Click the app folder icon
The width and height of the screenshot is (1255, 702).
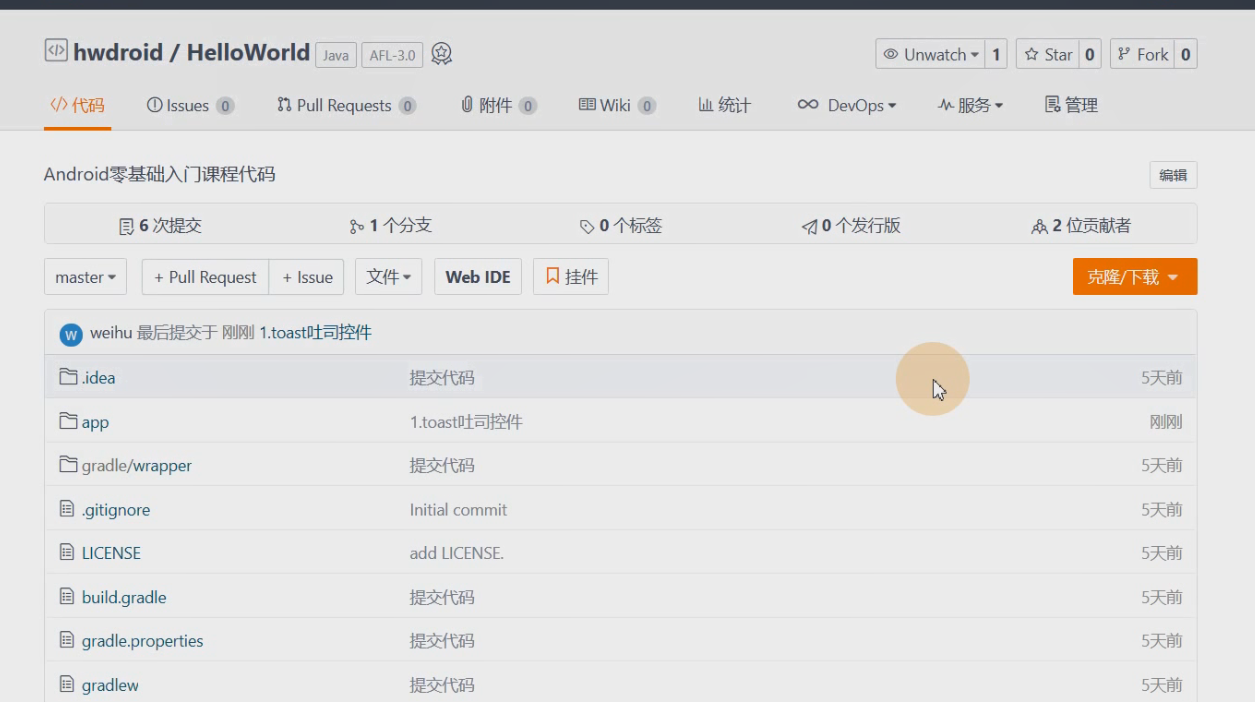coord(68,421)
